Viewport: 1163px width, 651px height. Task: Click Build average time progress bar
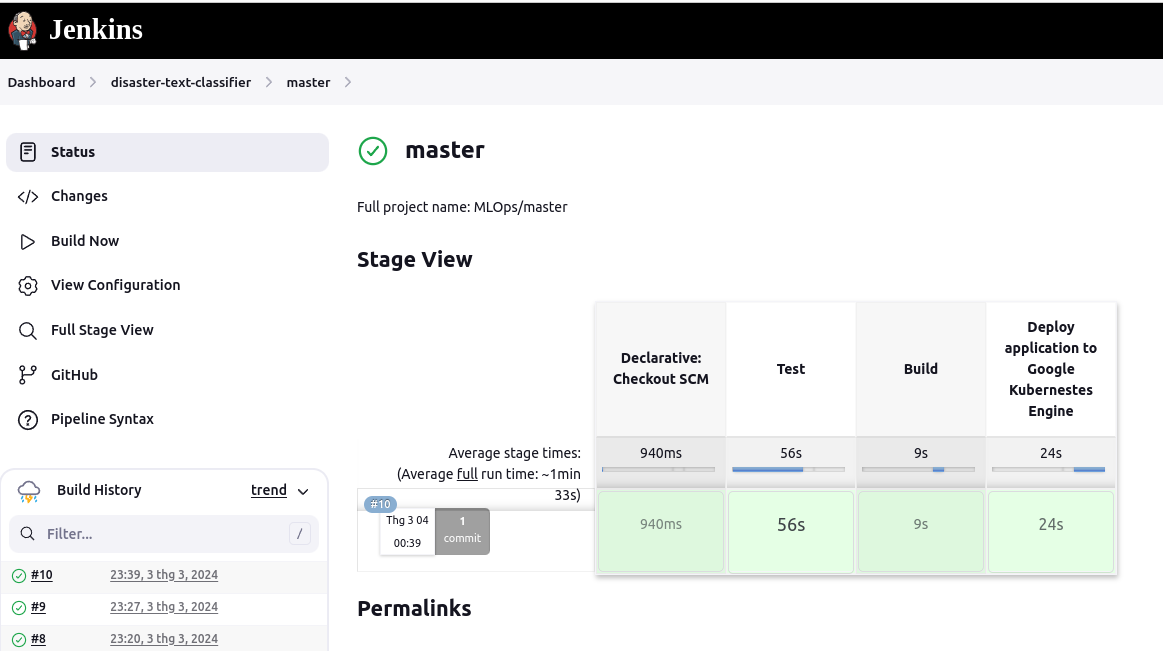tap(918, 469)
